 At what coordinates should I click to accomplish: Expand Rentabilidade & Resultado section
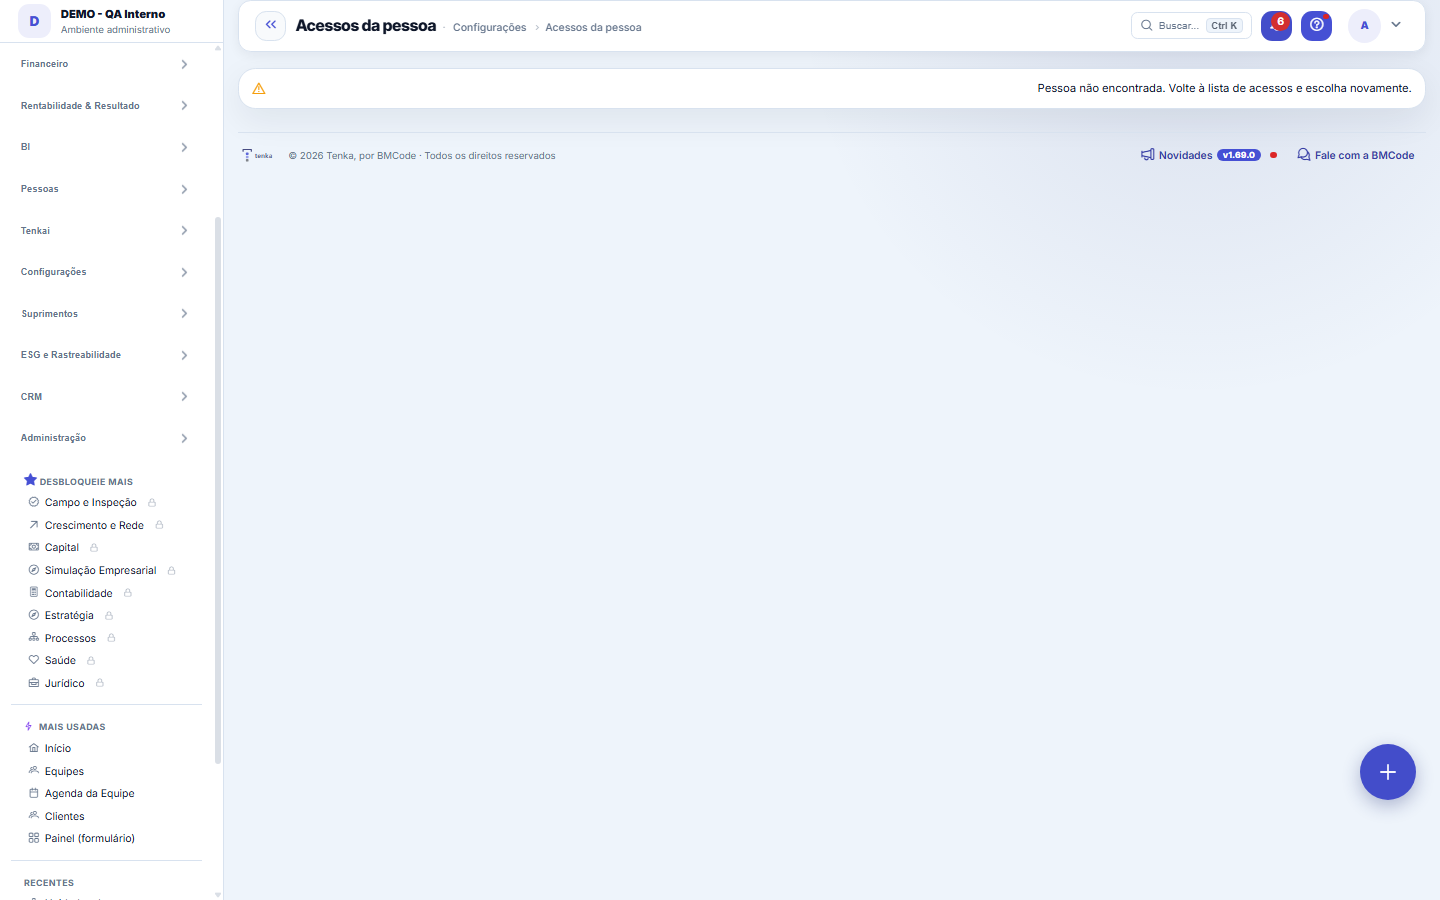[x=105, y=106]
